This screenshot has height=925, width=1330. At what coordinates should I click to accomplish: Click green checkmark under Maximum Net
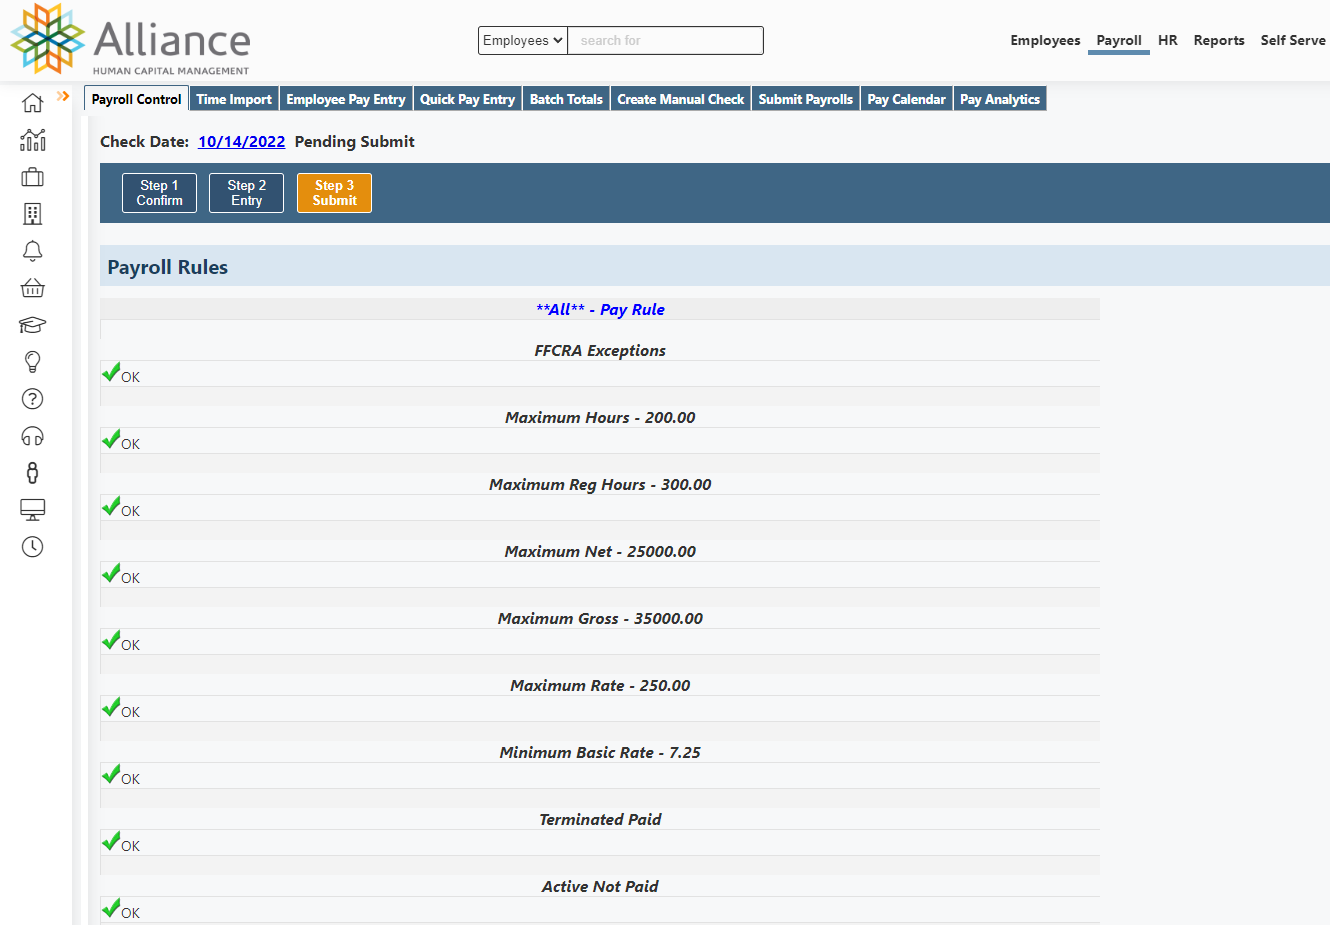[x=111, y=574]
